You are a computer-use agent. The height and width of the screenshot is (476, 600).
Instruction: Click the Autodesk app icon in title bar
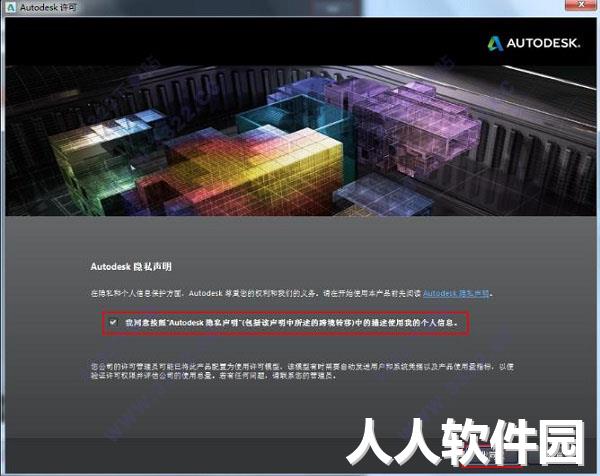[x=11, y=7]
